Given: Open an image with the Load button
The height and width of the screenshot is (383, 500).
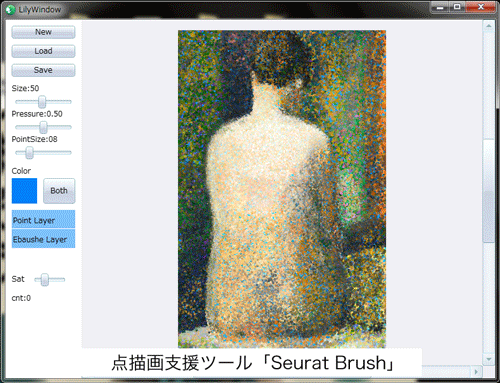Looking at the screenshot, I should point(43,51).
